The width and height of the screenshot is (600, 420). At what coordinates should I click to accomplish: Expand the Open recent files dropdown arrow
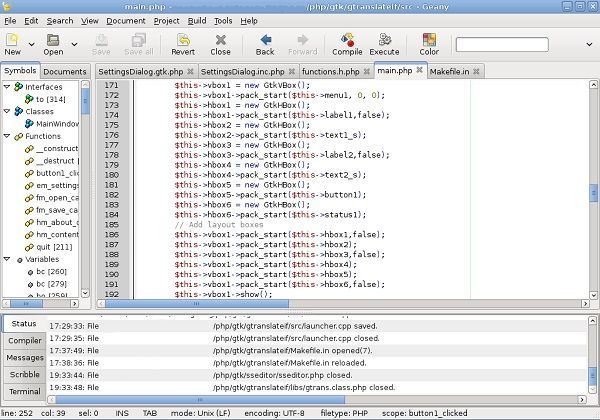click(x=74, y=45)
